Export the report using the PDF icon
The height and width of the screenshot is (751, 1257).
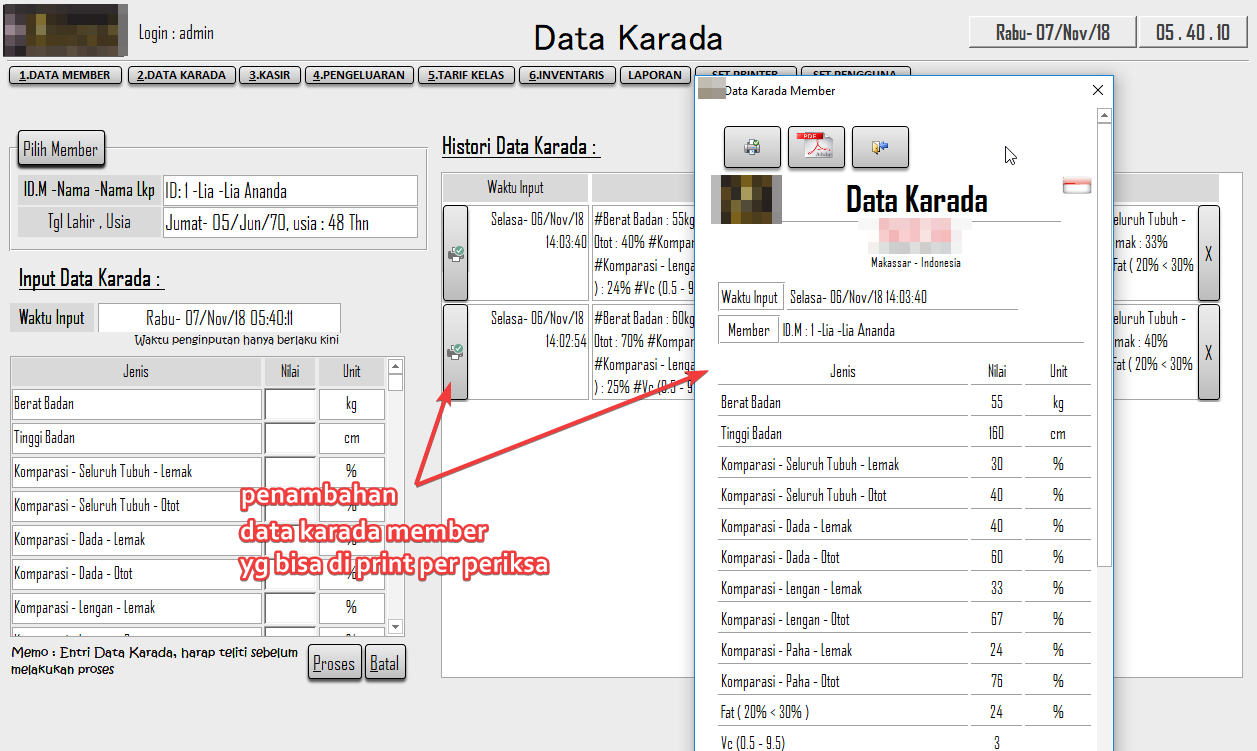point(816,148)
